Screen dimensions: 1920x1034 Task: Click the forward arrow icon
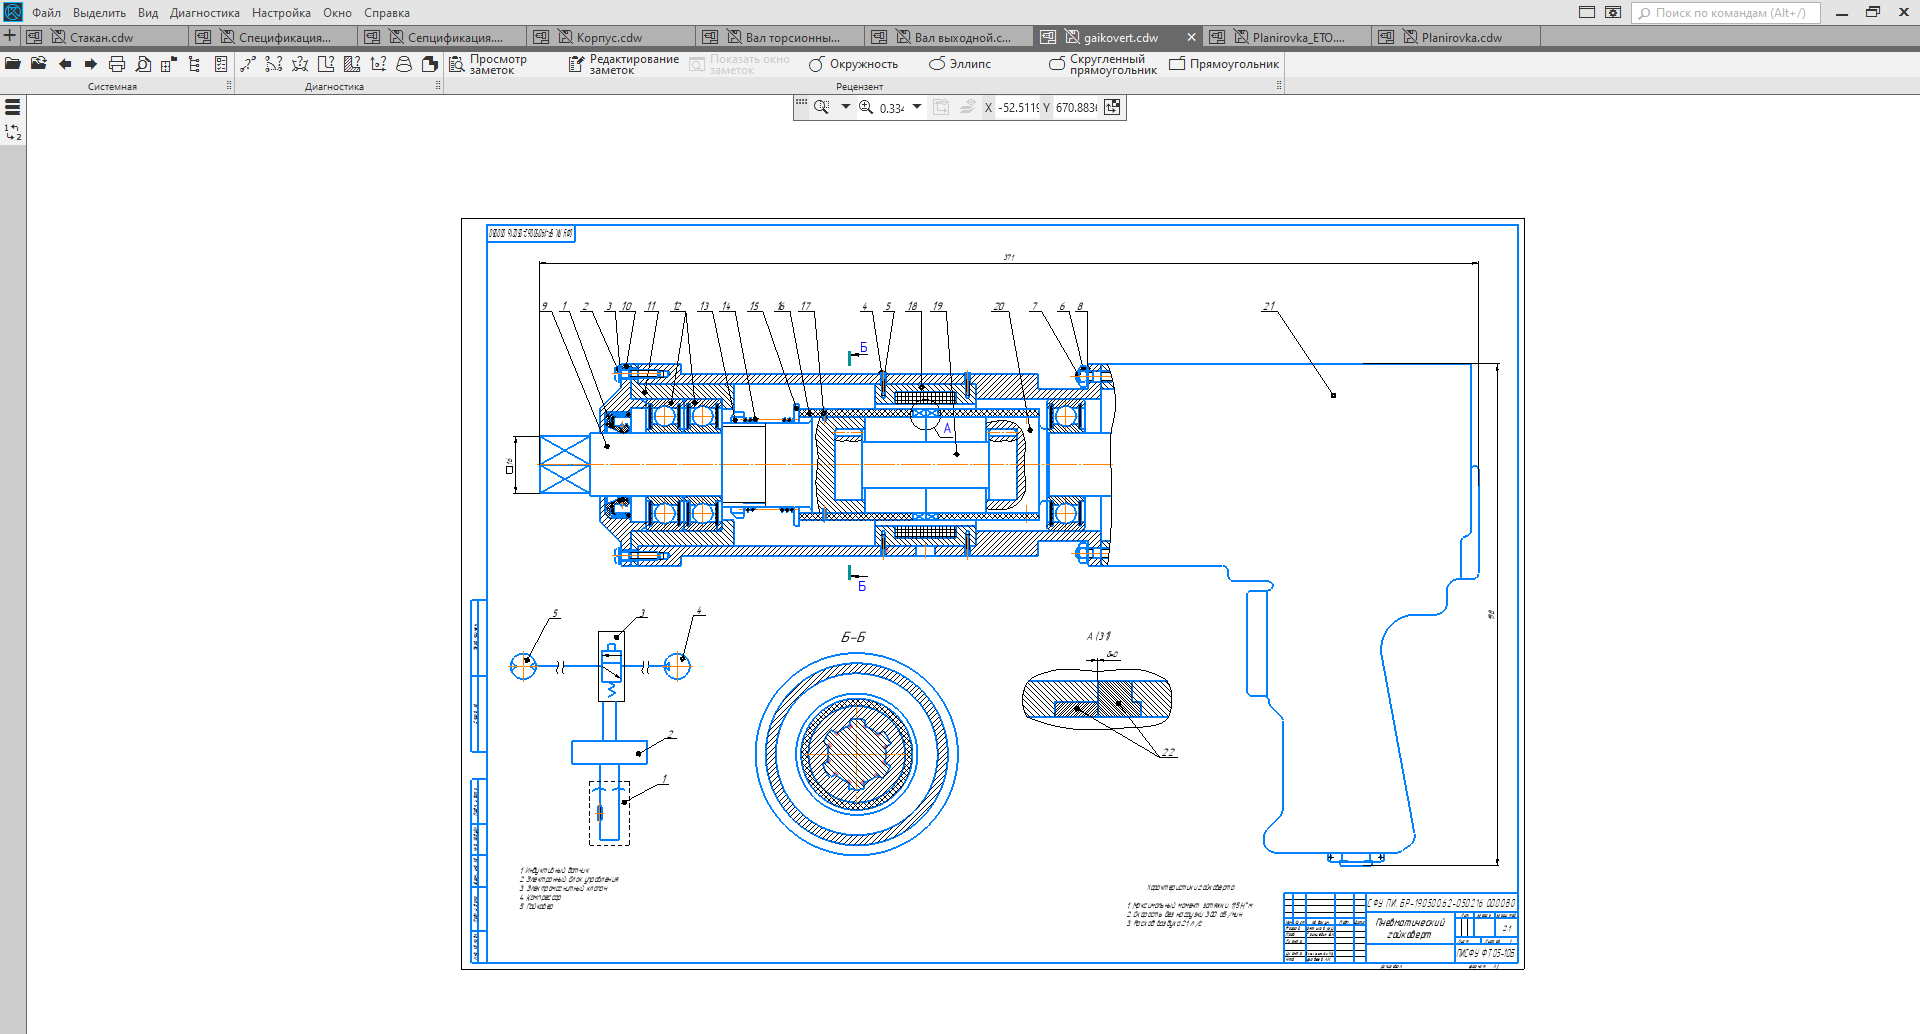click(x=91, y=64)
